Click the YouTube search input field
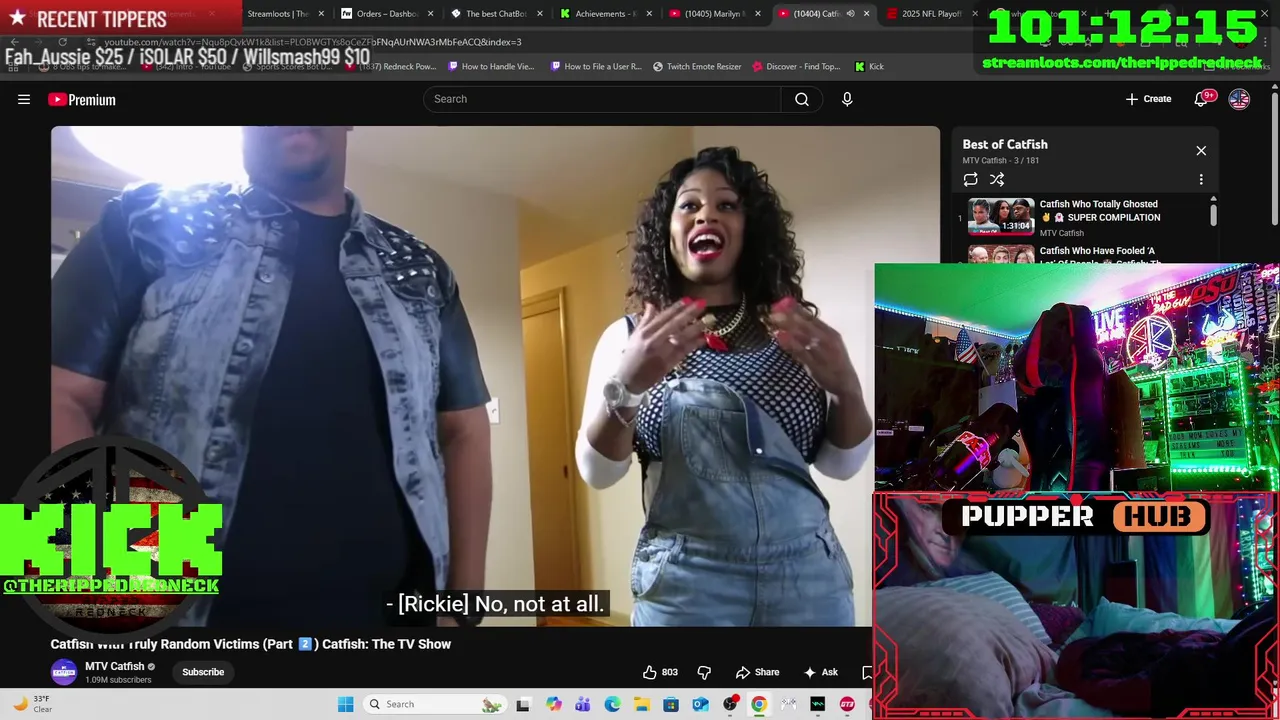 tap(603, 99)
